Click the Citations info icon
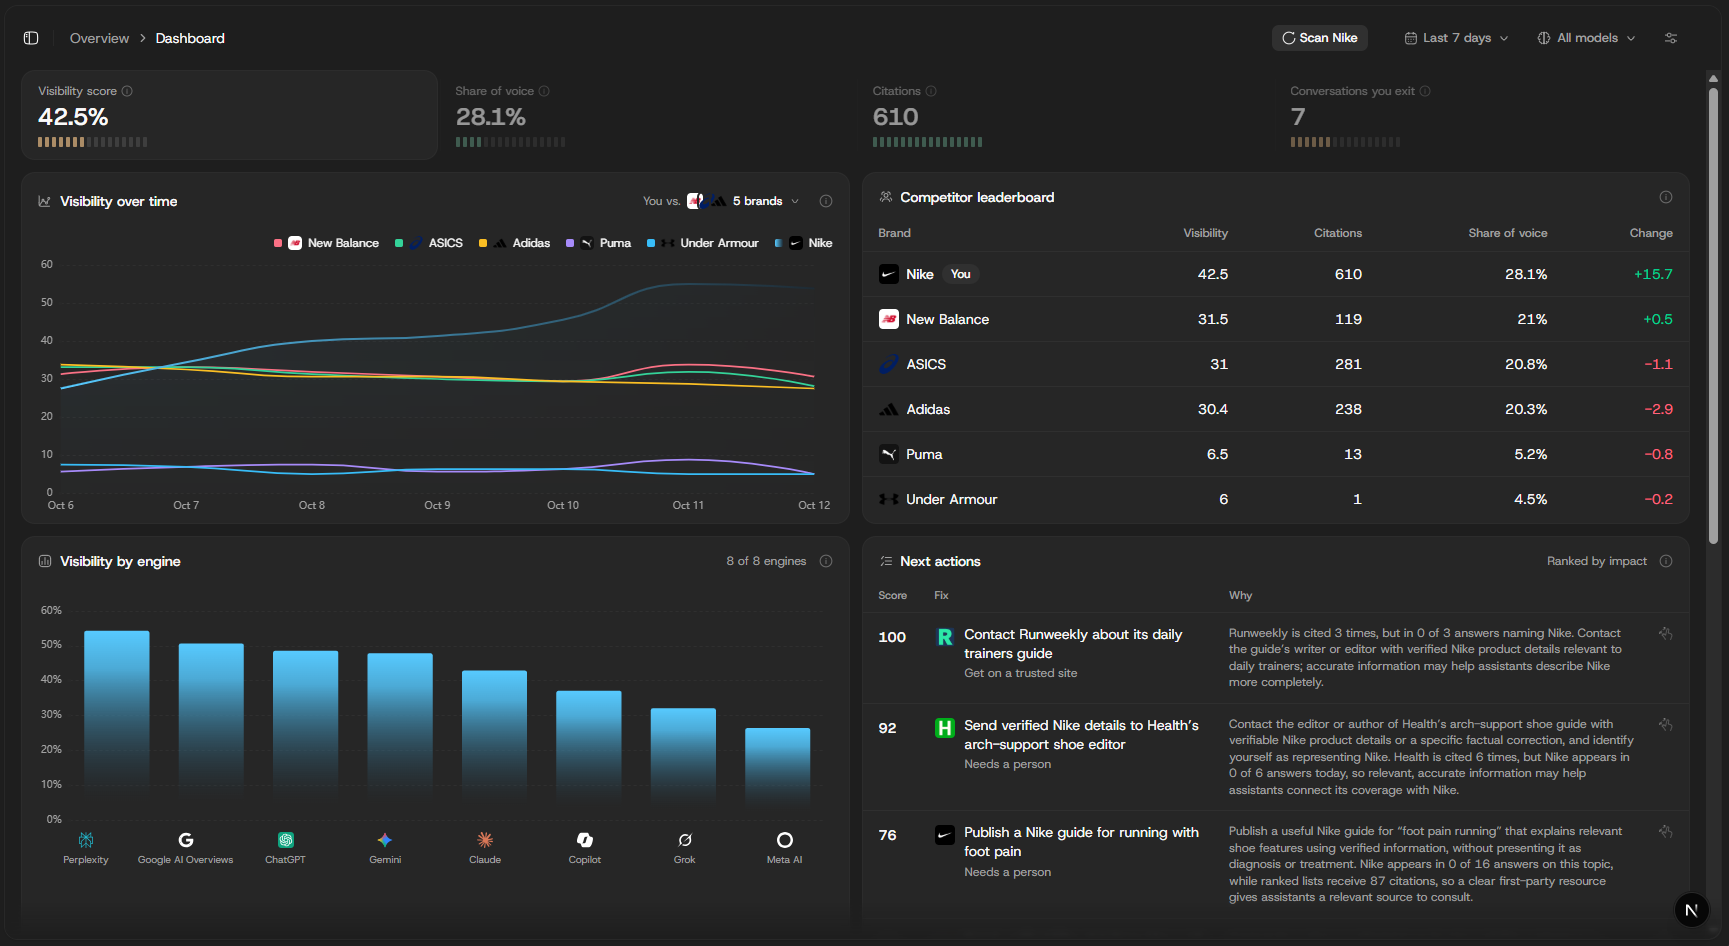This screenshot has height=946, width=1729. (x=931, y=91)
